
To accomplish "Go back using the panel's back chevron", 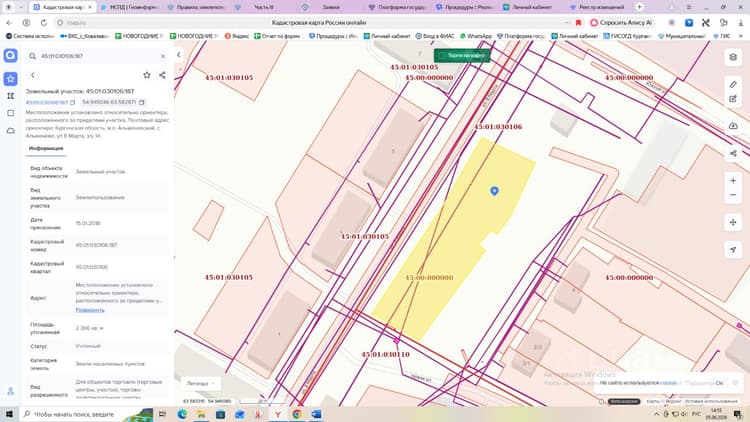I will click(x=33, y=75).
